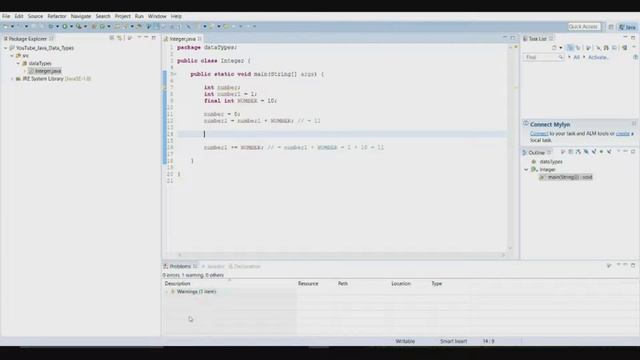Click the New Java Package icon
Viewport: 640px width, 360px height.
click(94, 27)
